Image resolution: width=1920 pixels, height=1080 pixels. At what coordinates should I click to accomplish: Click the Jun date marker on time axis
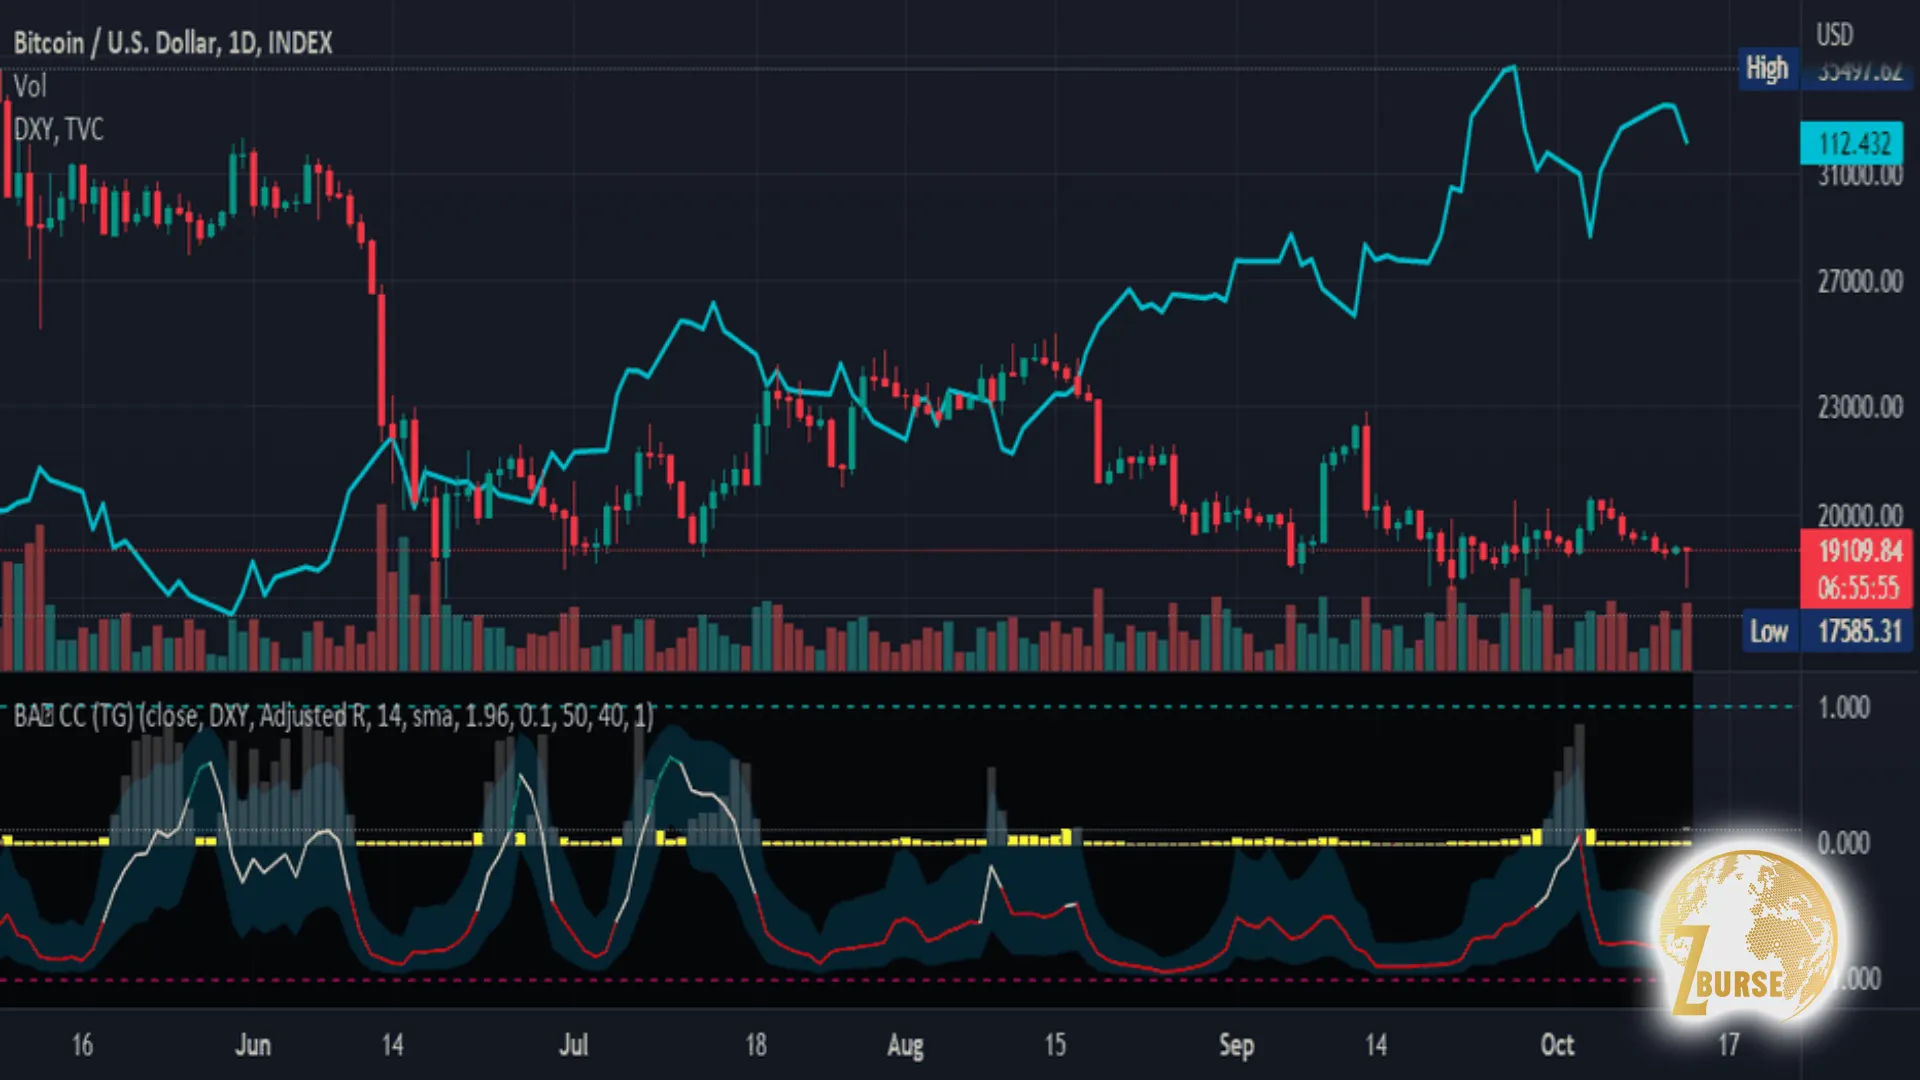[253, 1045]
